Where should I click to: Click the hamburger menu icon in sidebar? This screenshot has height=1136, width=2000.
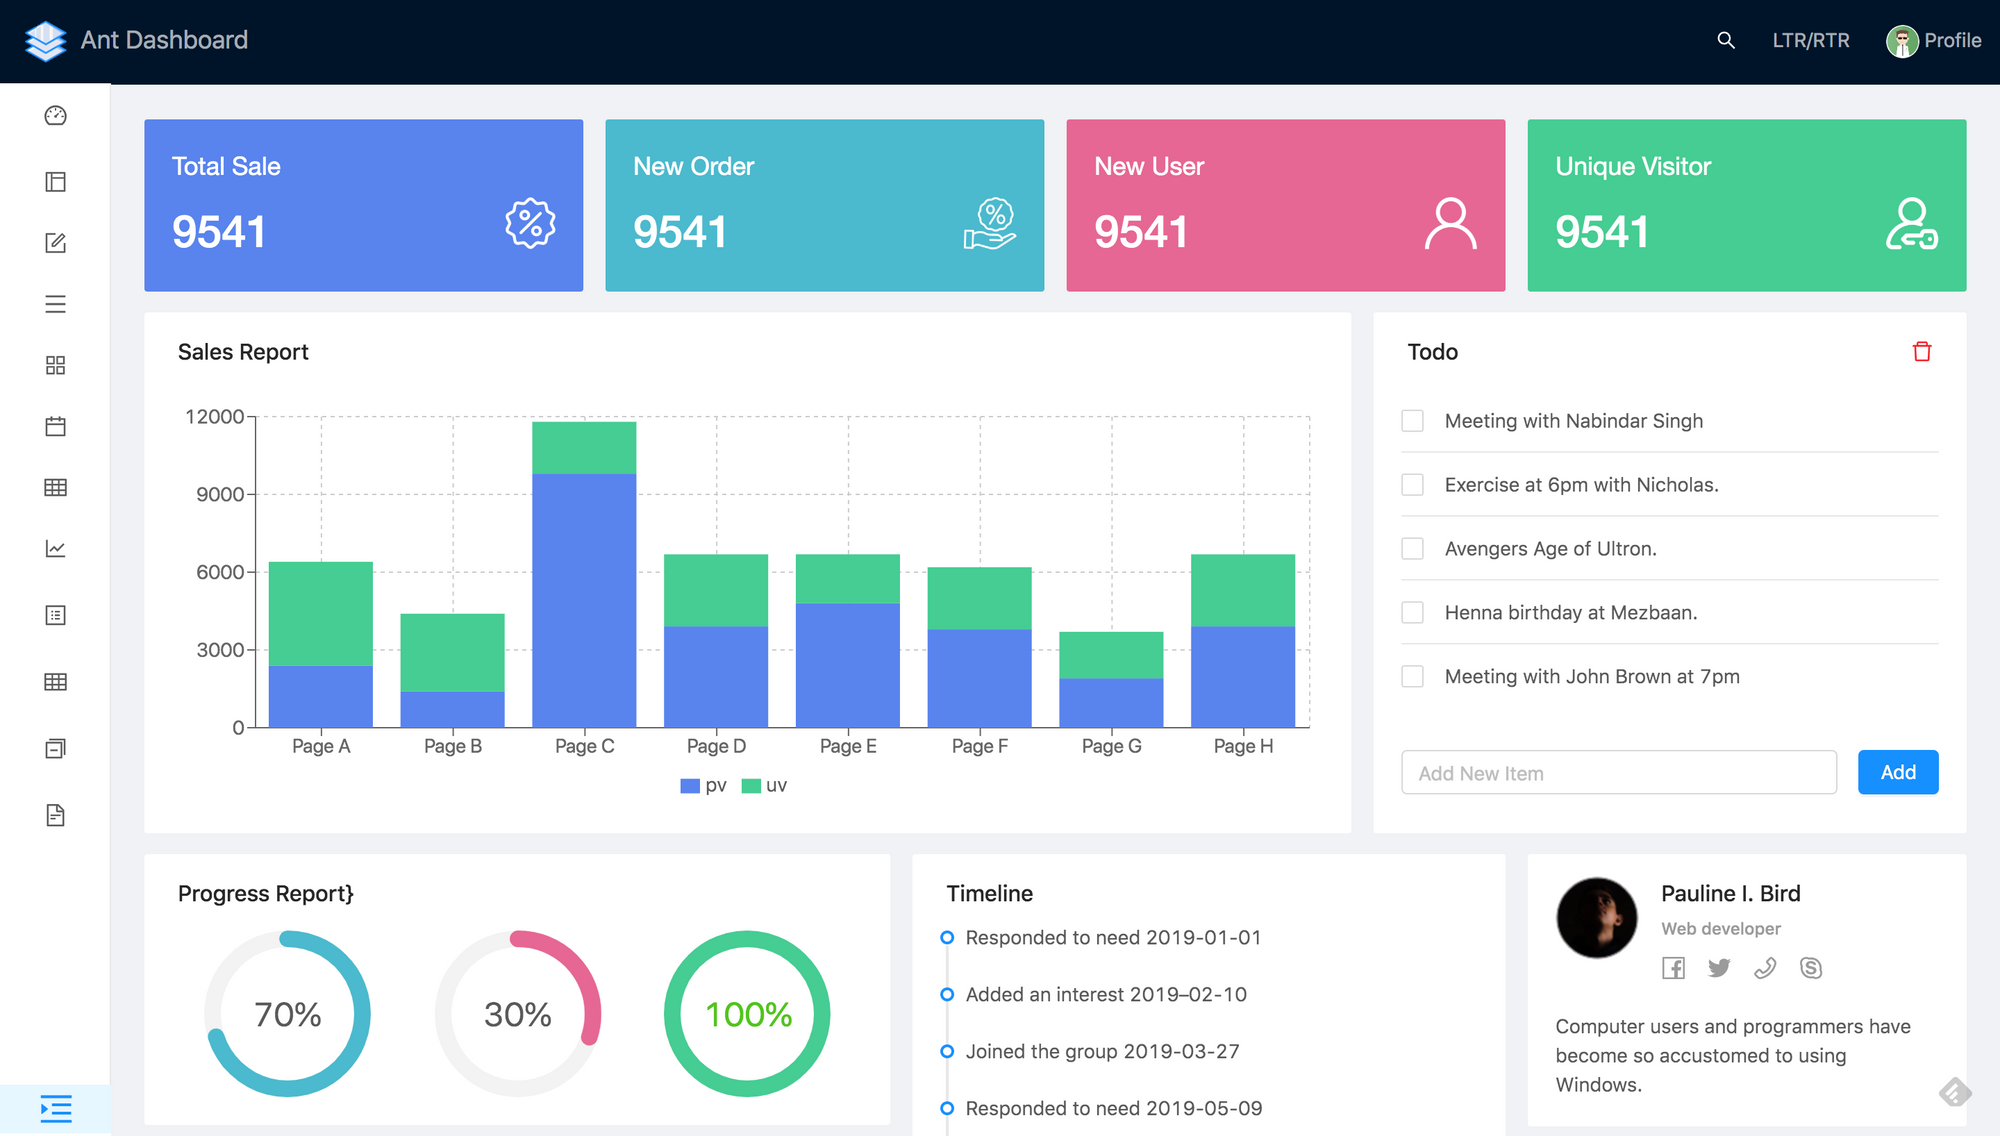[55, 304]
